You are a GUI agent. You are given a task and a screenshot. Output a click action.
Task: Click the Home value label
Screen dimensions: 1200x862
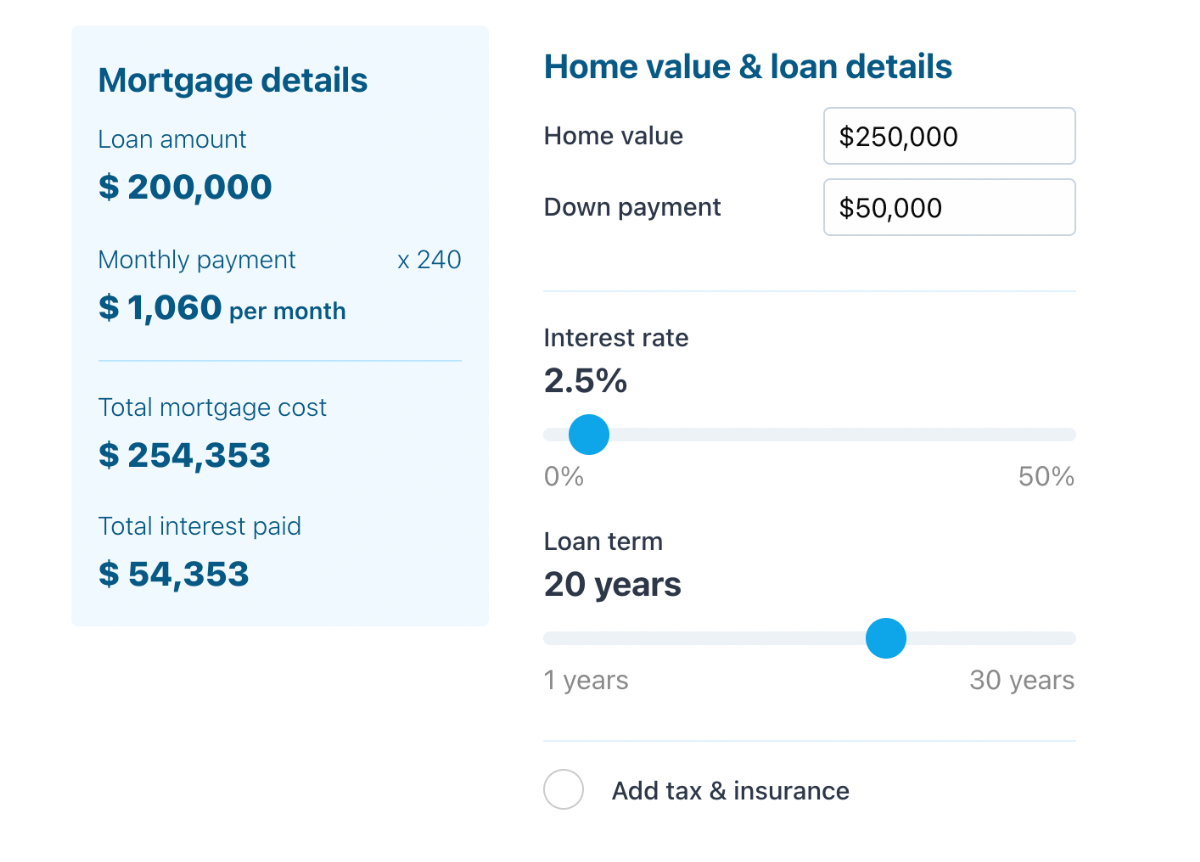click(613, 136)
